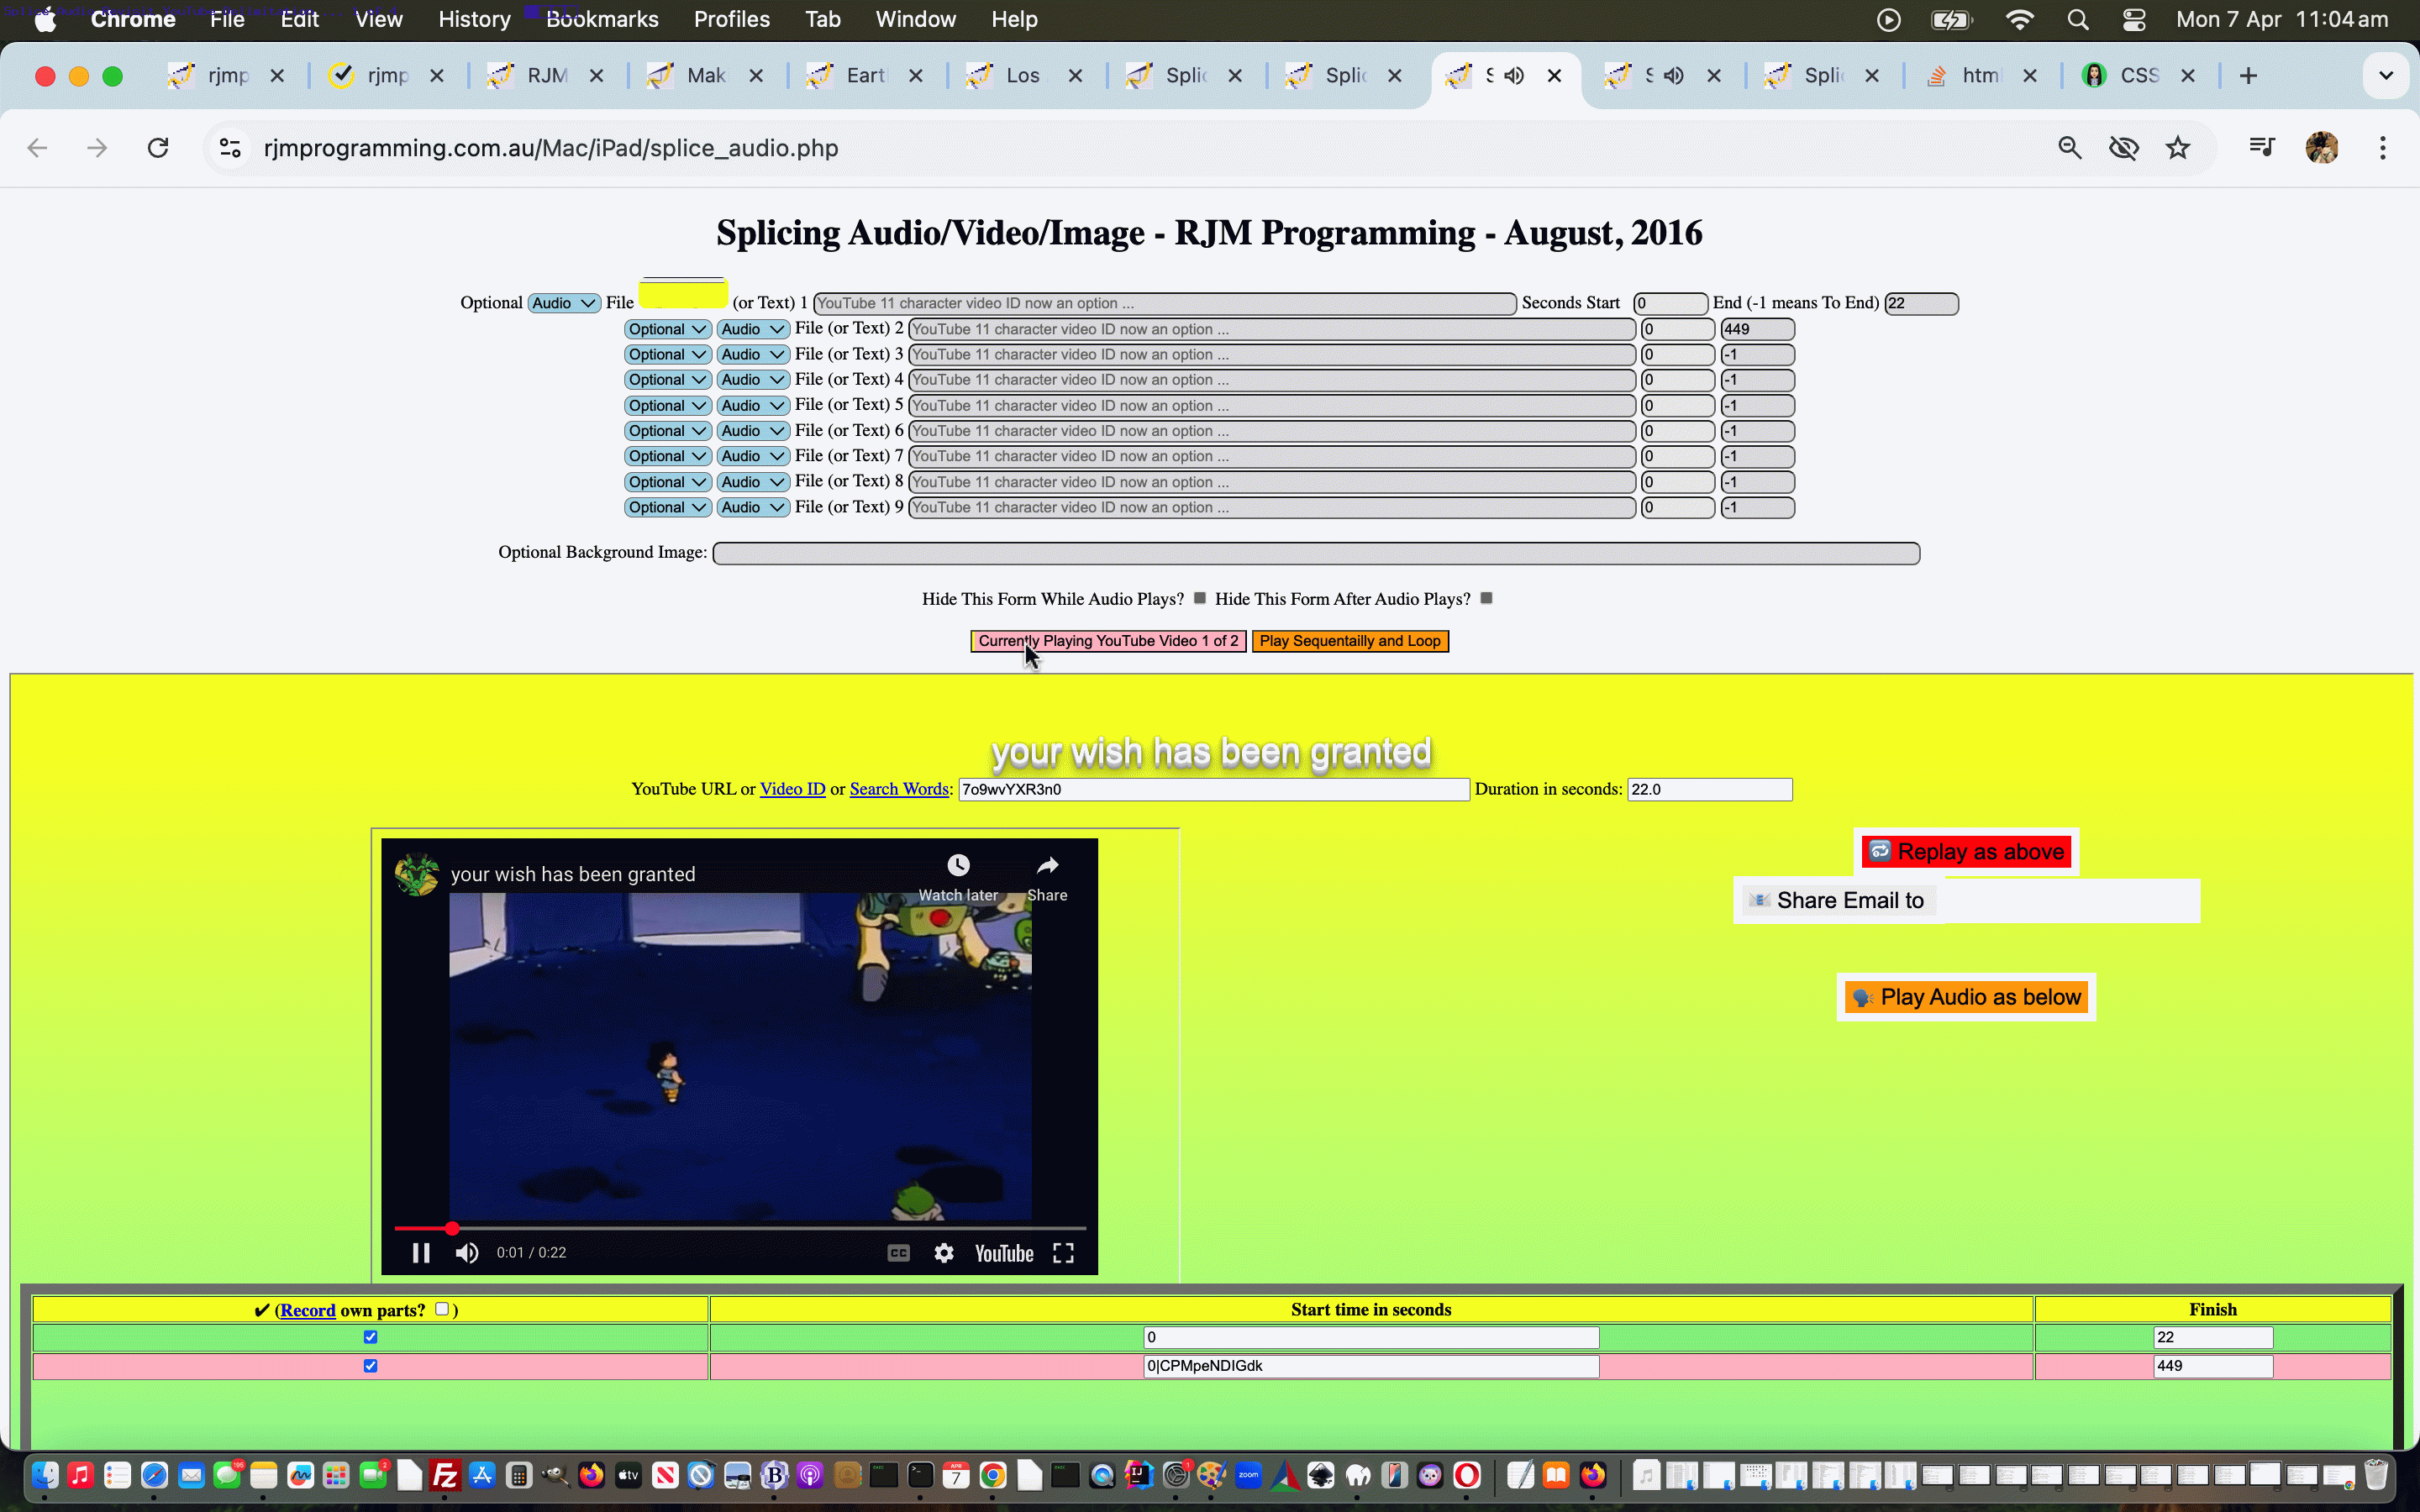The height and width of the screenshot is (1512, 2420).
Task: Mute the YouTube player volume icon
Action: pos(467,1253)
